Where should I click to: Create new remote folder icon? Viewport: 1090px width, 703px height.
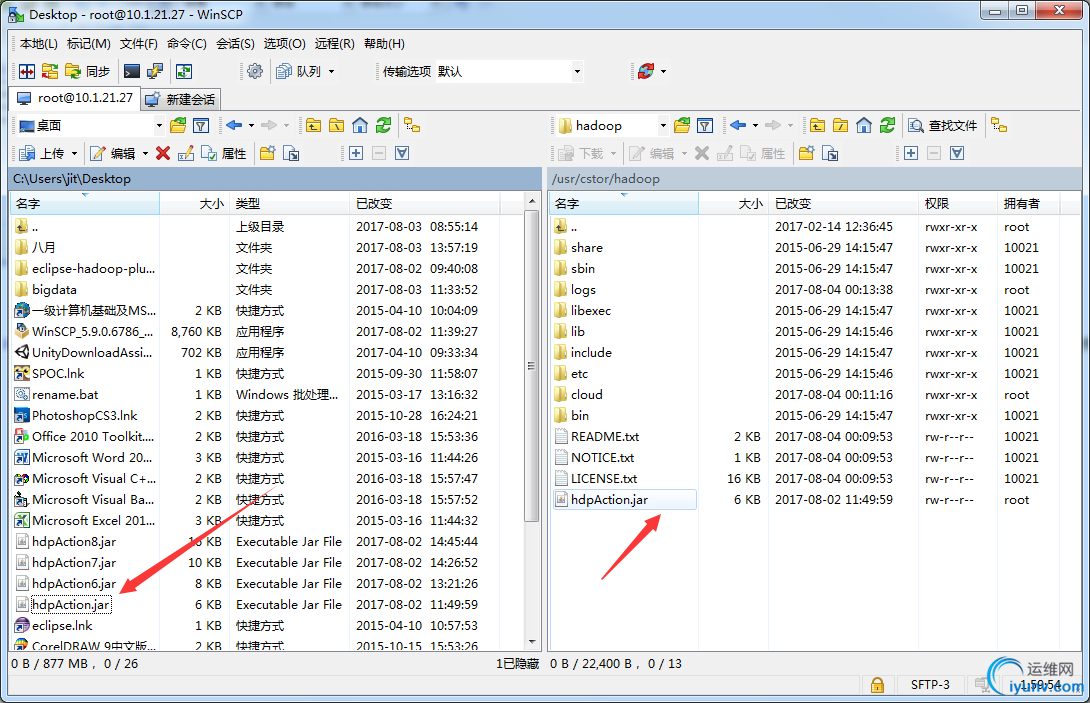(x=806, y=153)
